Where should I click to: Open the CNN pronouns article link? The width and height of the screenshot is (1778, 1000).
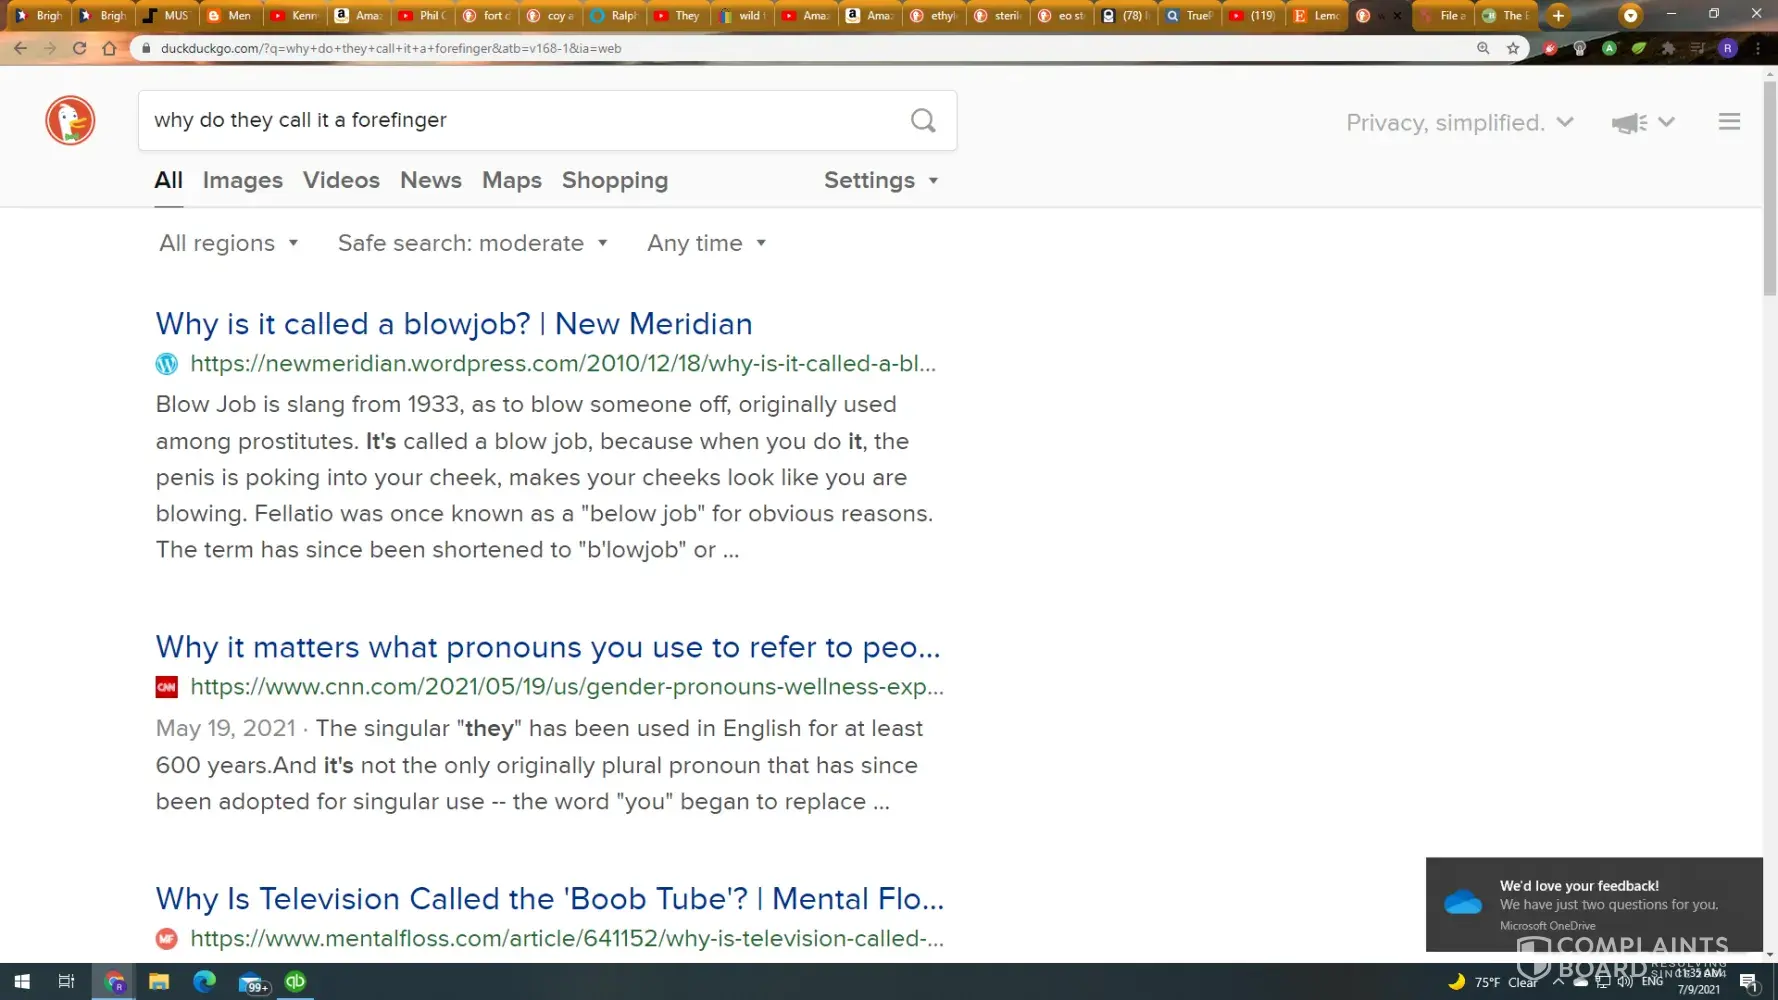[x=547, y=647]
